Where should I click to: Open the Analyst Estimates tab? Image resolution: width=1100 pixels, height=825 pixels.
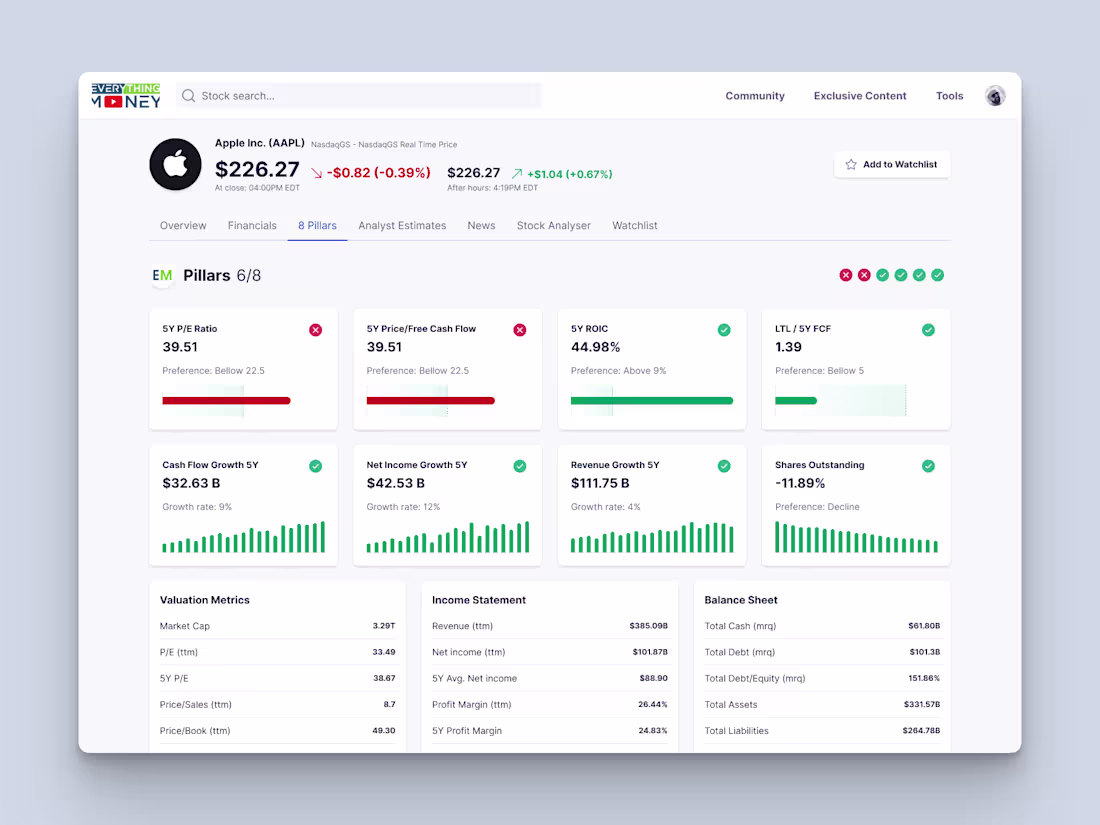pyautogui.click(x=402, y=225)
